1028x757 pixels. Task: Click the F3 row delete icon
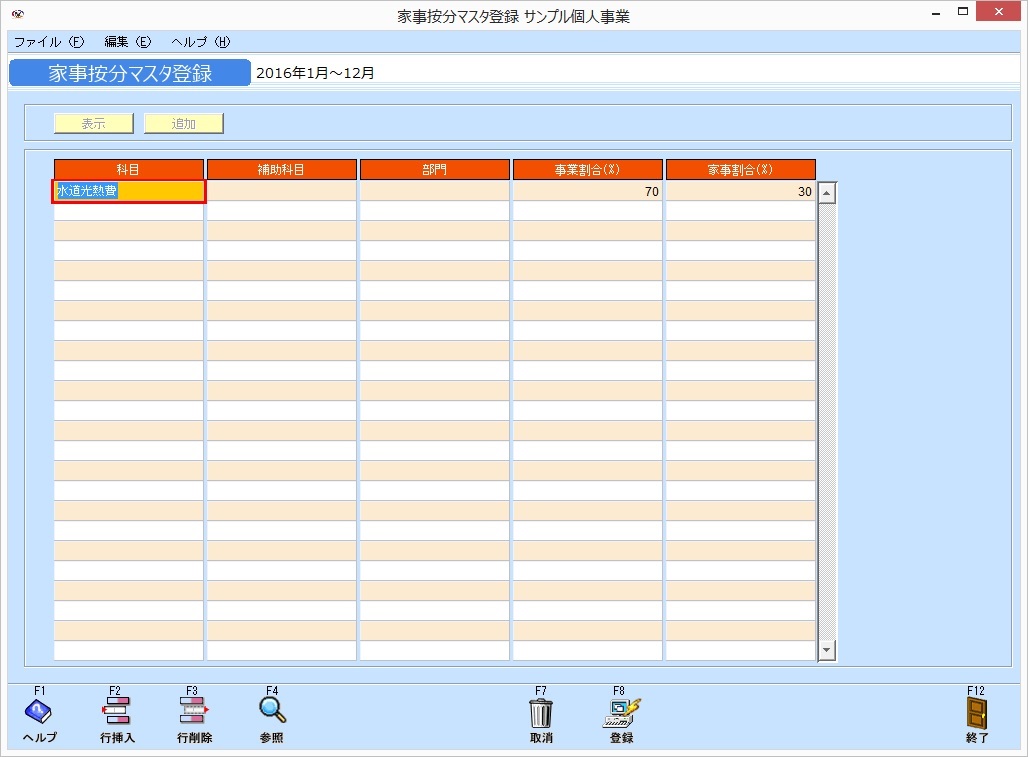point(194,712)
